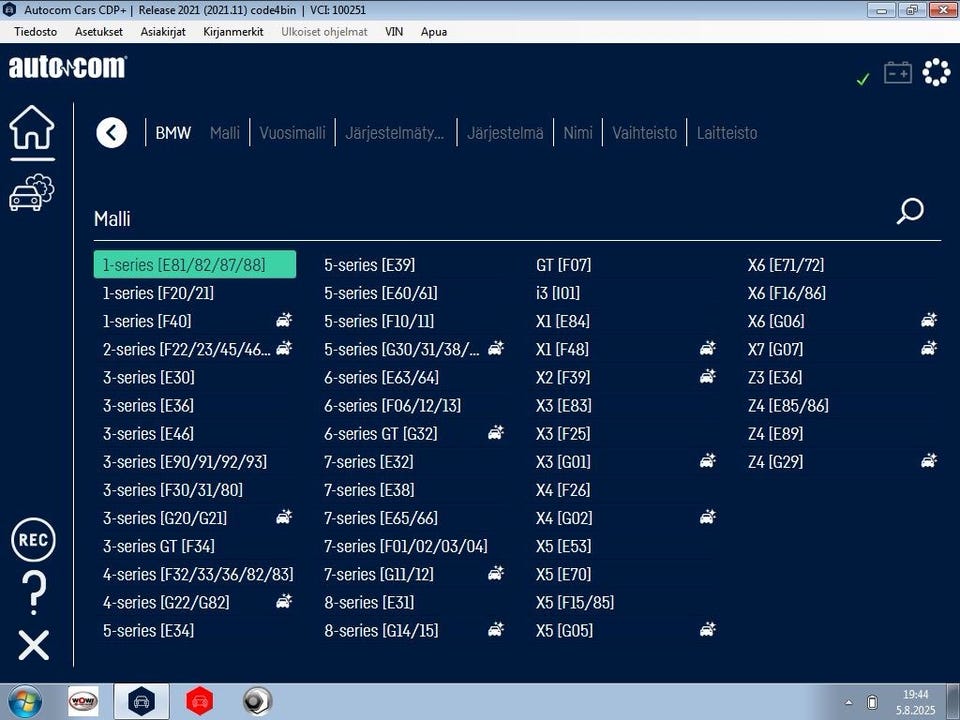Click the new-car icon beside 8-series [G14/15]

(496, 630)
